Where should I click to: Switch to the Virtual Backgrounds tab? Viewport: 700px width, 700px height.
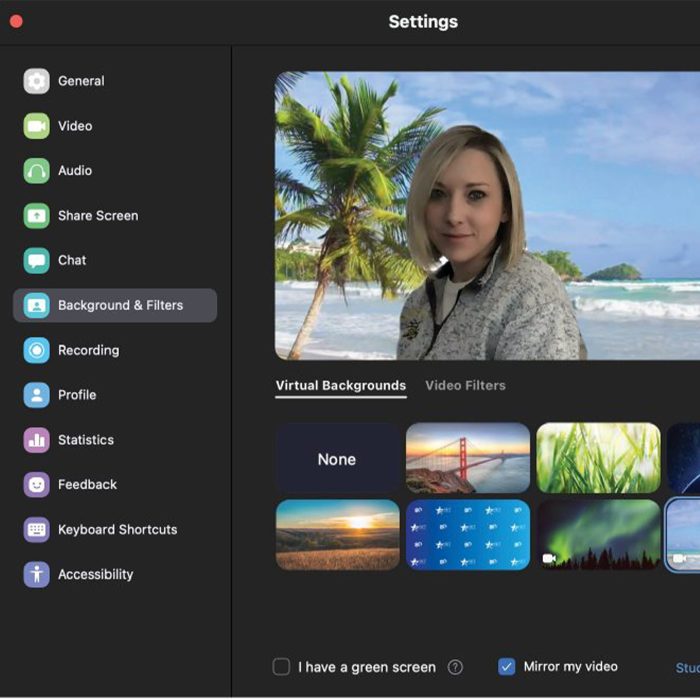click(x=341, y=386)
